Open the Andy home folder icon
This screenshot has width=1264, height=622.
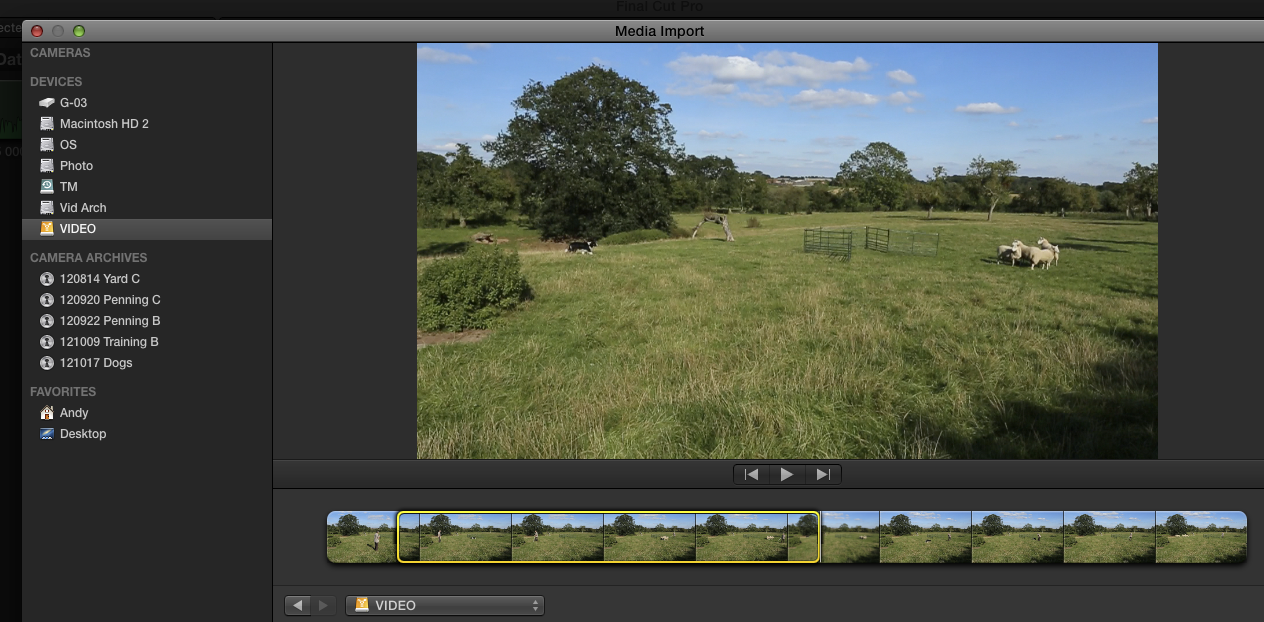pos(46,413)
